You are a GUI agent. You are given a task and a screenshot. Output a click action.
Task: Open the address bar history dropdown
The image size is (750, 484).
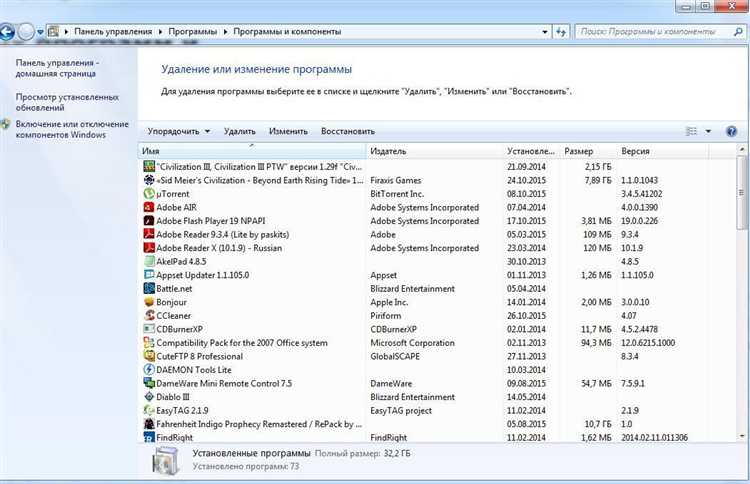click(544, 32)
